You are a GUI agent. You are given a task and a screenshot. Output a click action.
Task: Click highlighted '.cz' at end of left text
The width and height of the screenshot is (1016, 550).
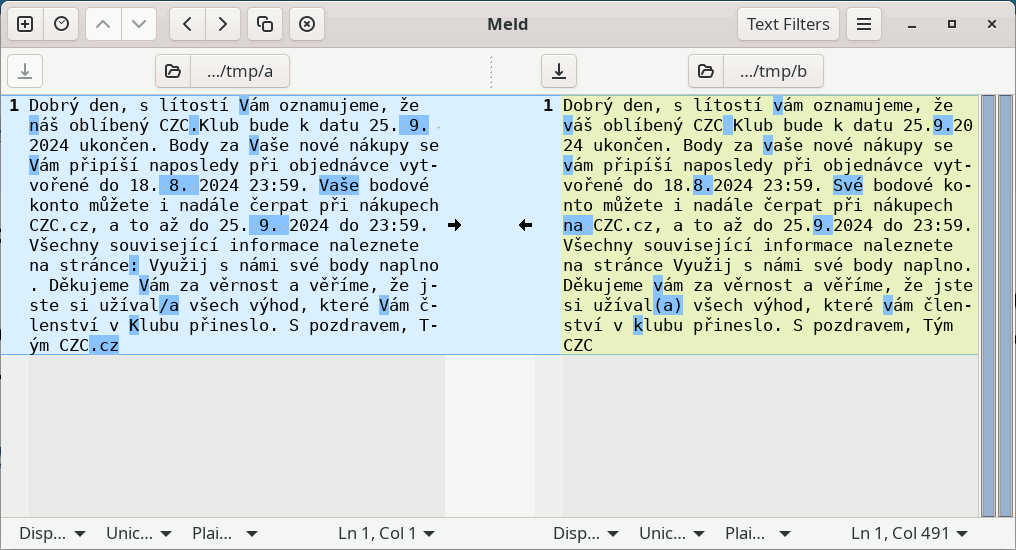point(104,345)
